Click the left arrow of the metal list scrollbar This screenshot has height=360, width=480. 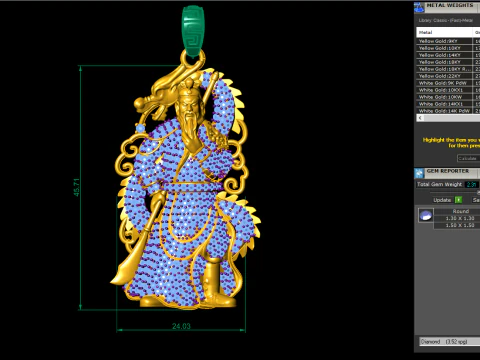420,118
